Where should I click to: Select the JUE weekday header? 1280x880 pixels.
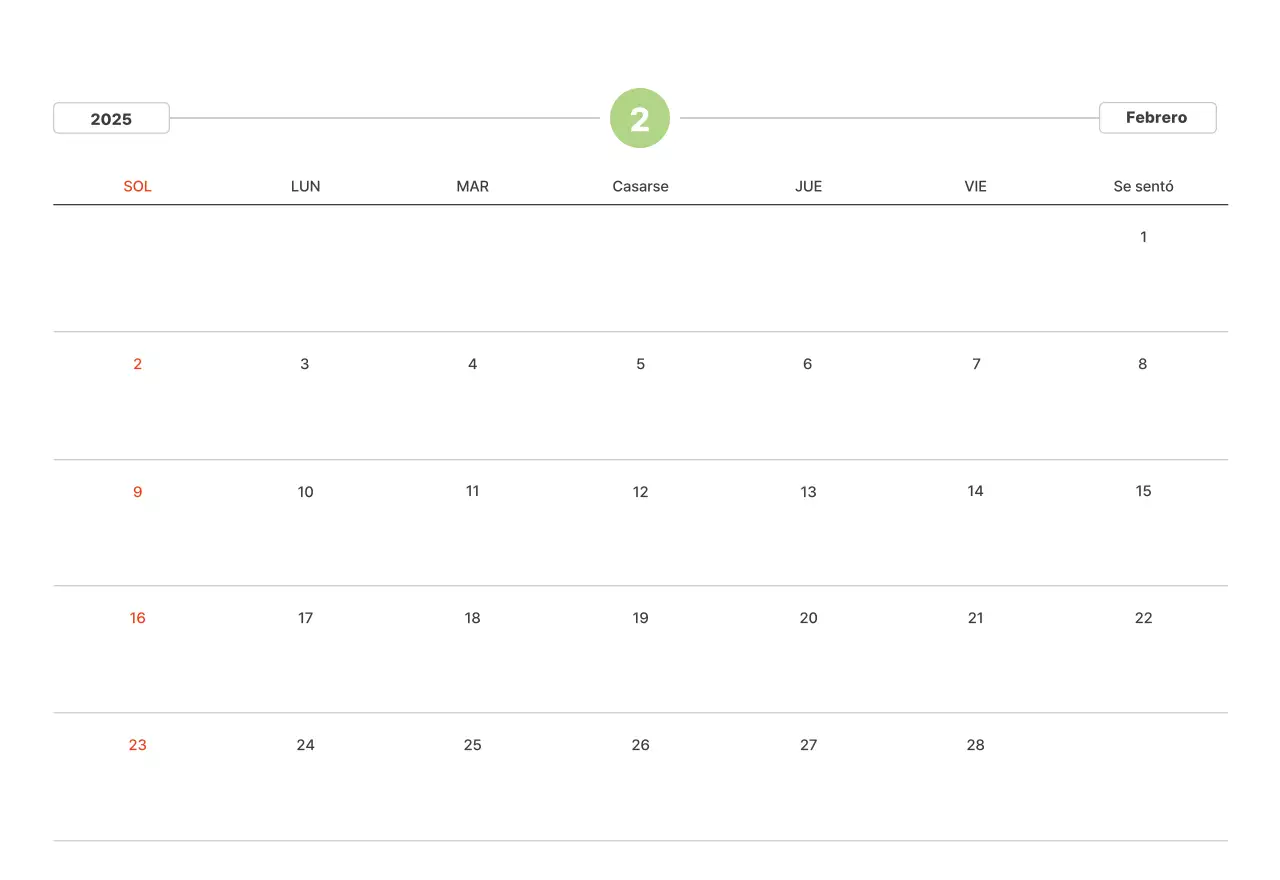pos(808,186)
